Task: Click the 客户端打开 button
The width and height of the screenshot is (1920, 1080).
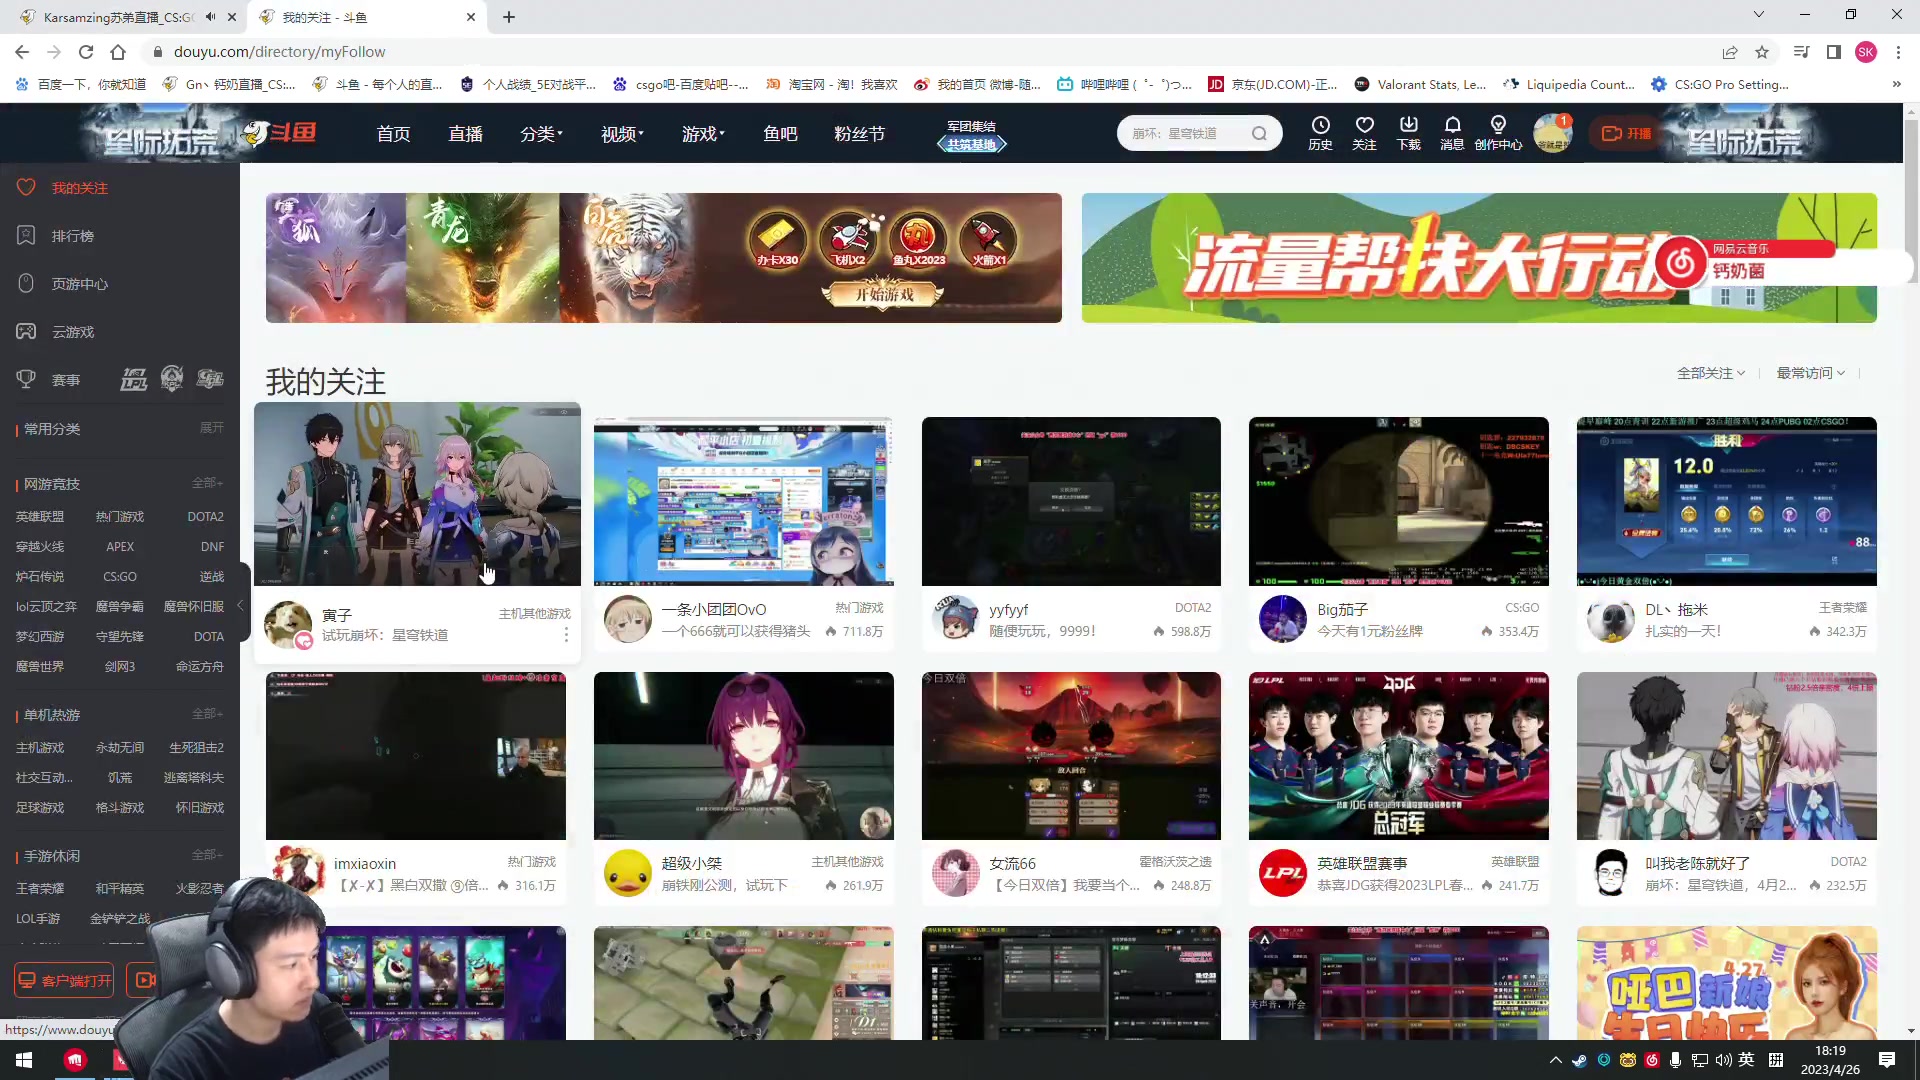Action: [64, 980]
